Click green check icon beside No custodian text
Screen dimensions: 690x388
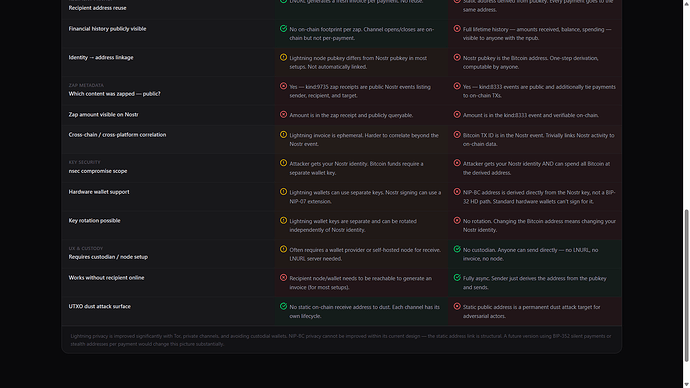457,249
